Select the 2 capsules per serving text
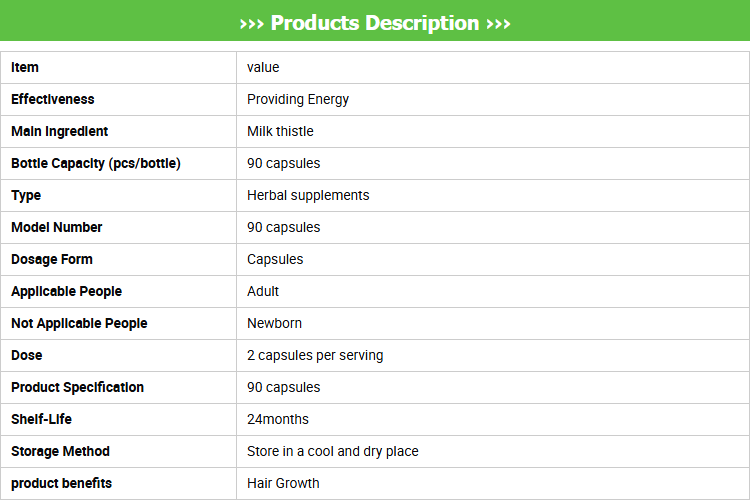 [315, 355]
